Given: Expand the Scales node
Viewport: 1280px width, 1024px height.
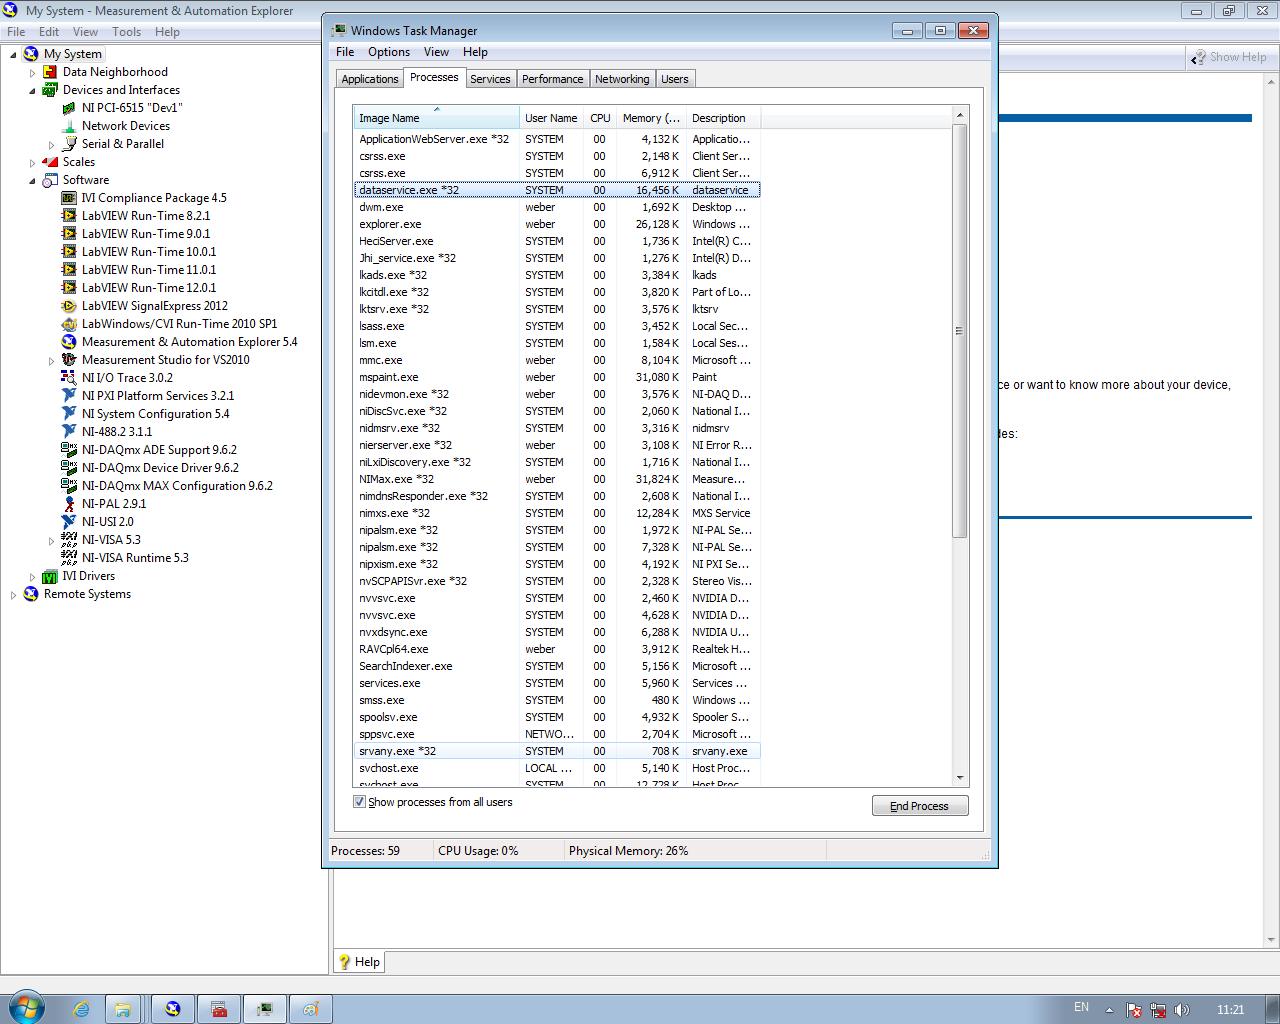Looking at the screenshot, I should coord(32,162).
